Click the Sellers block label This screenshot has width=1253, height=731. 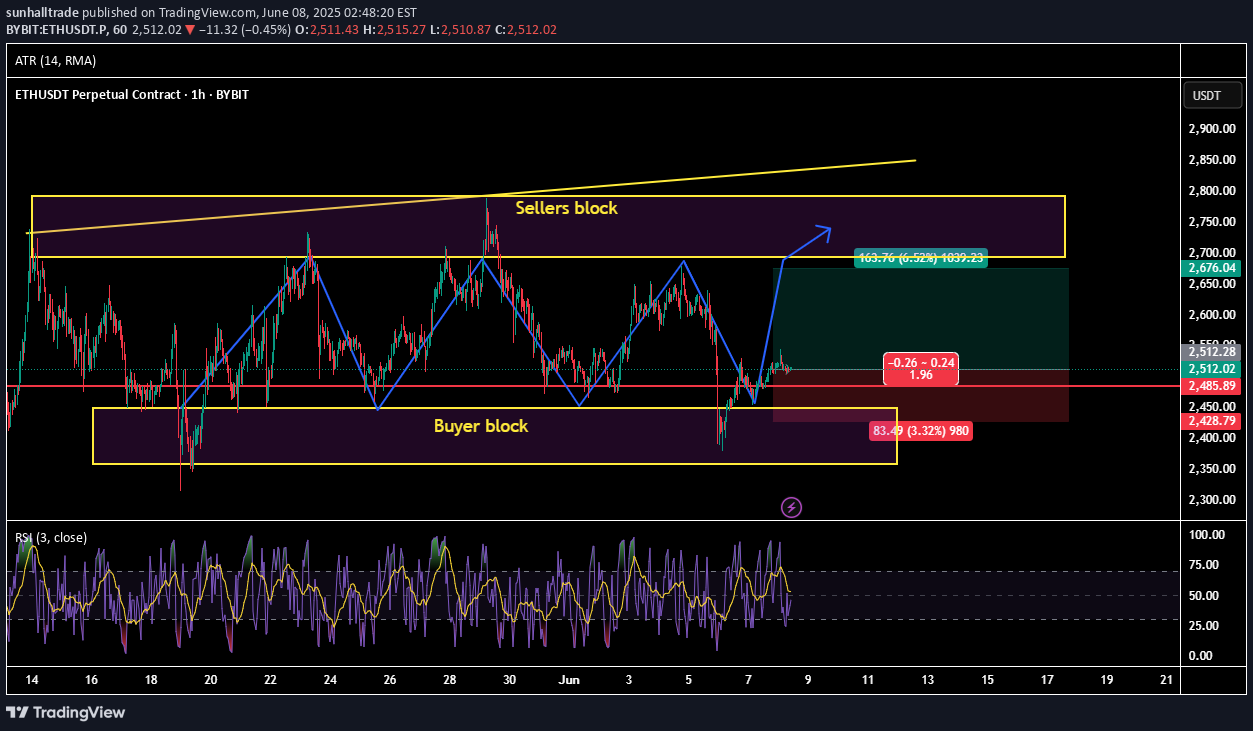click(566, 208)
